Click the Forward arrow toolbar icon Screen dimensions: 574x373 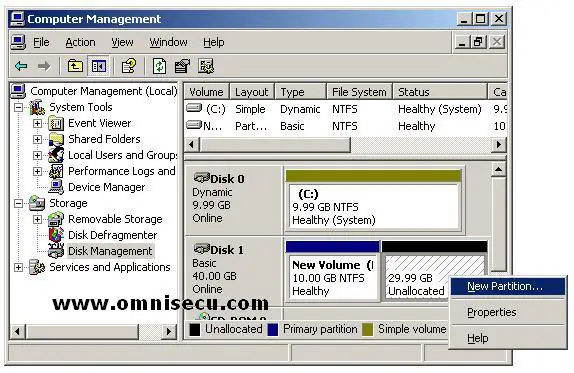(x=44, y=66)
